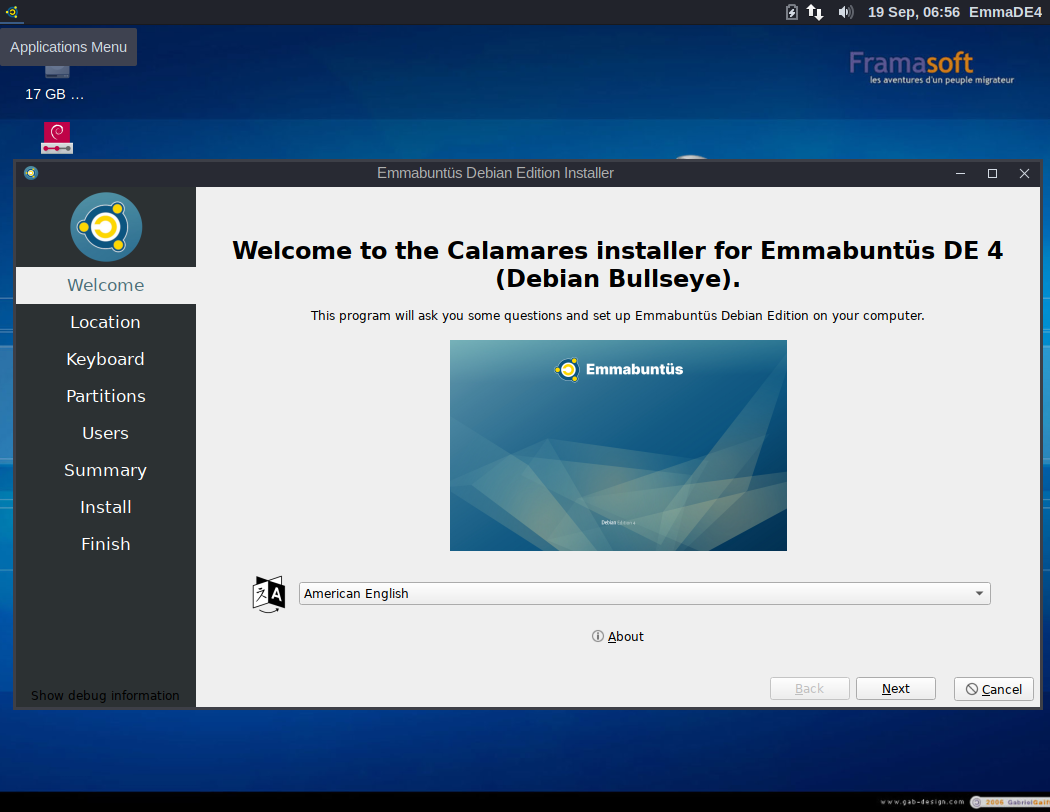
Task: Select the Finish step in sidebar
Action: (106, 544)
